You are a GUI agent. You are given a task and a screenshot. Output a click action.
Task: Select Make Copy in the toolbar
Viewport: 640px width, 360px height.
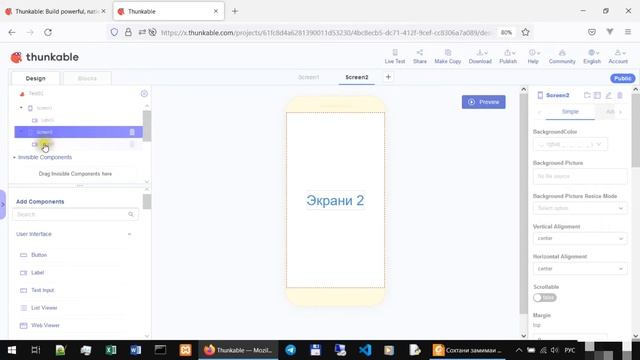(x=447, y=57)
